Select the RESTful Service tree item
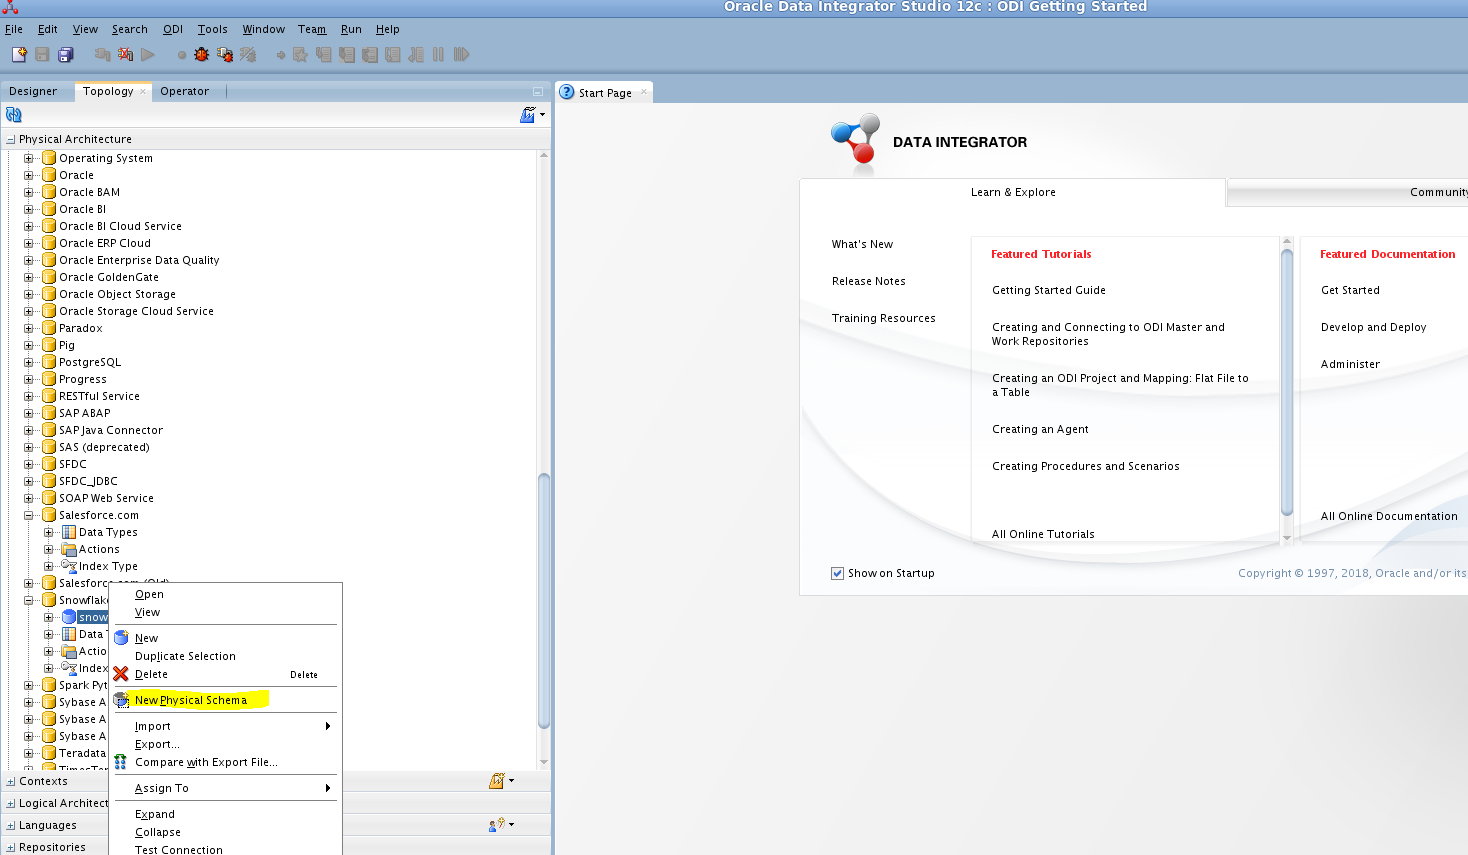 (x=99, y=396)
